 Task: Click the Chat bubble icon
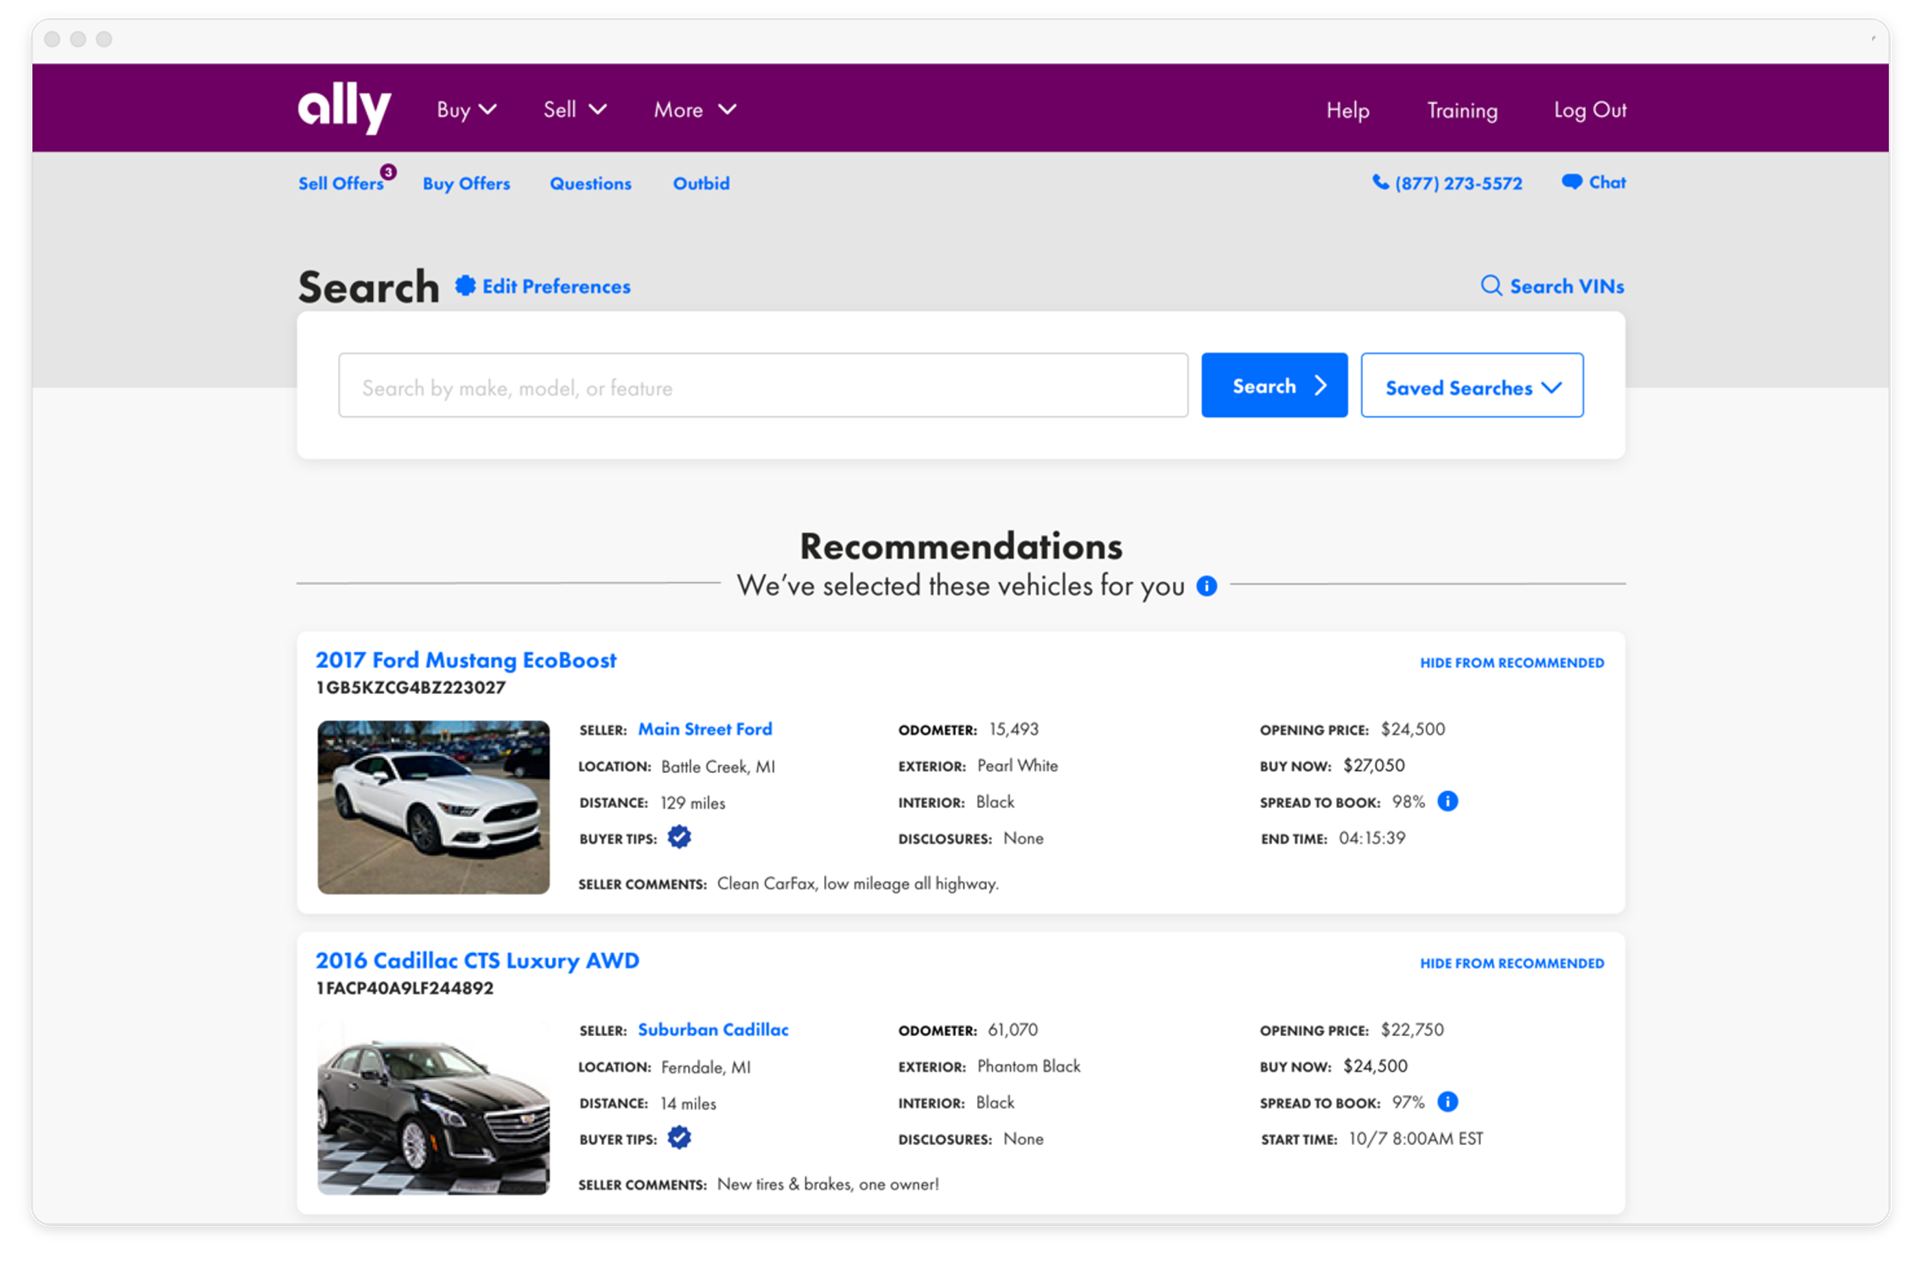(x=1572, y=182)
